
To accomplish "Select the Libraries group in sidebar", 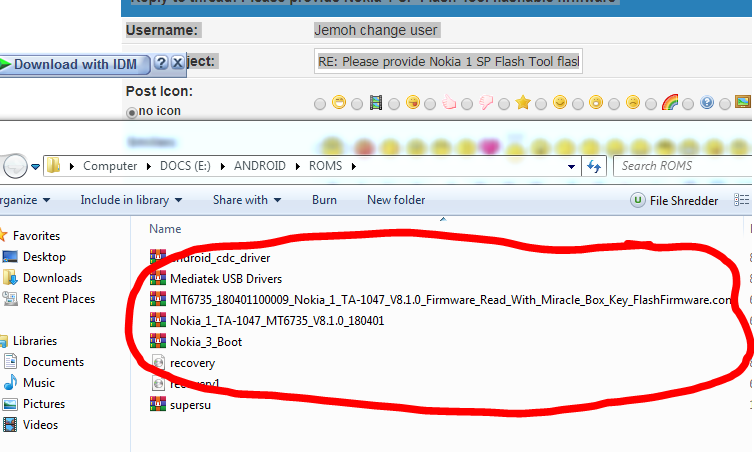I will (x=35, y=341).
